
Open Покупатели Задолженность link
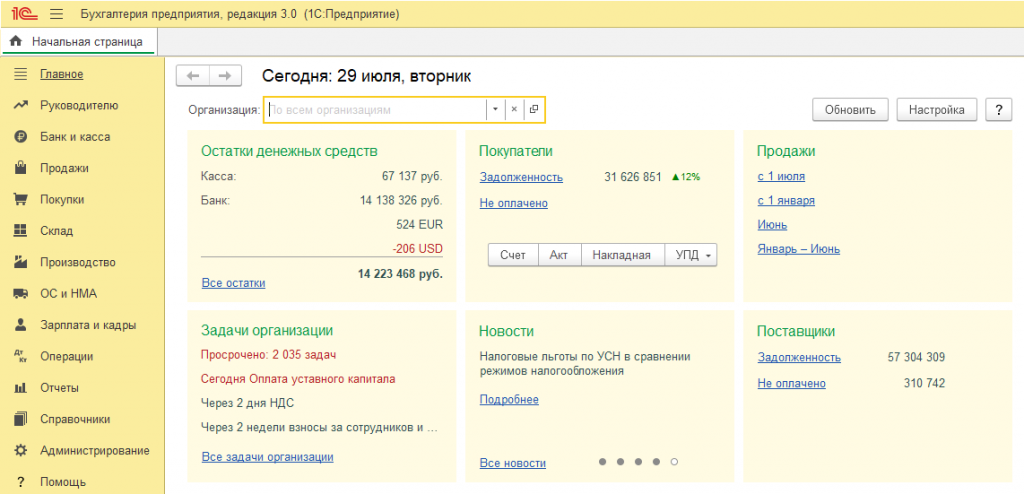pyautogui.click(x=521, y=177)
